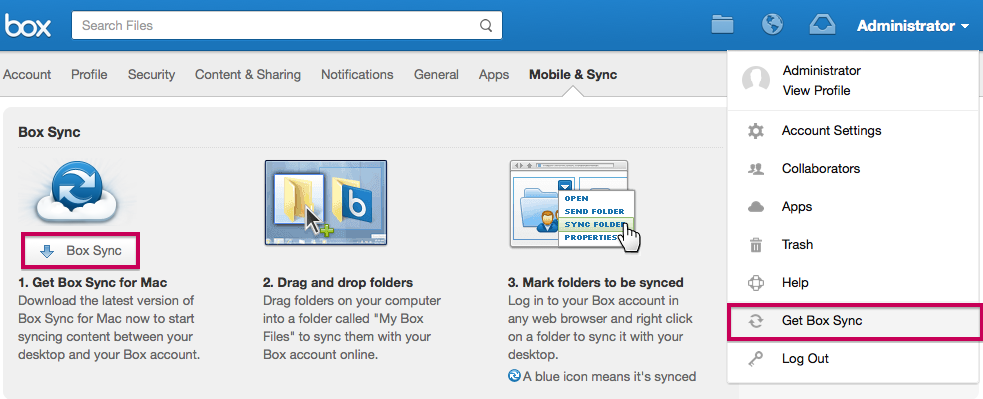Click the View Profile link
The image size is (983, 399).
coord(816,91)
